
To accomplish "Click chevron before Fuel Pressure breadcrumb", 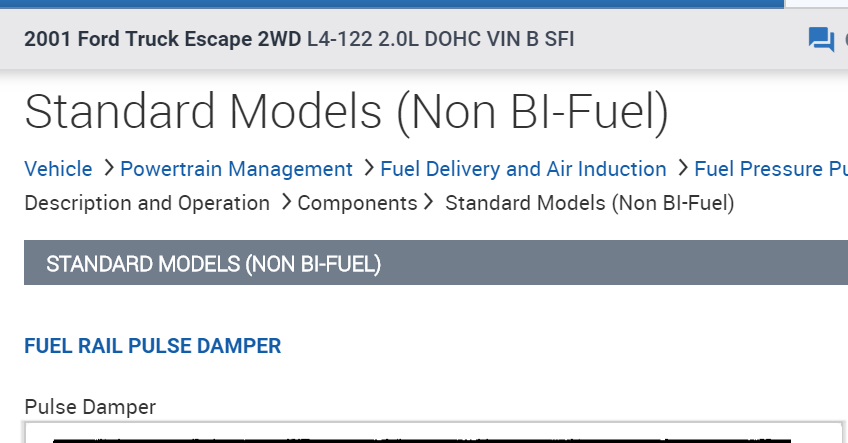I will pos(683,169).
